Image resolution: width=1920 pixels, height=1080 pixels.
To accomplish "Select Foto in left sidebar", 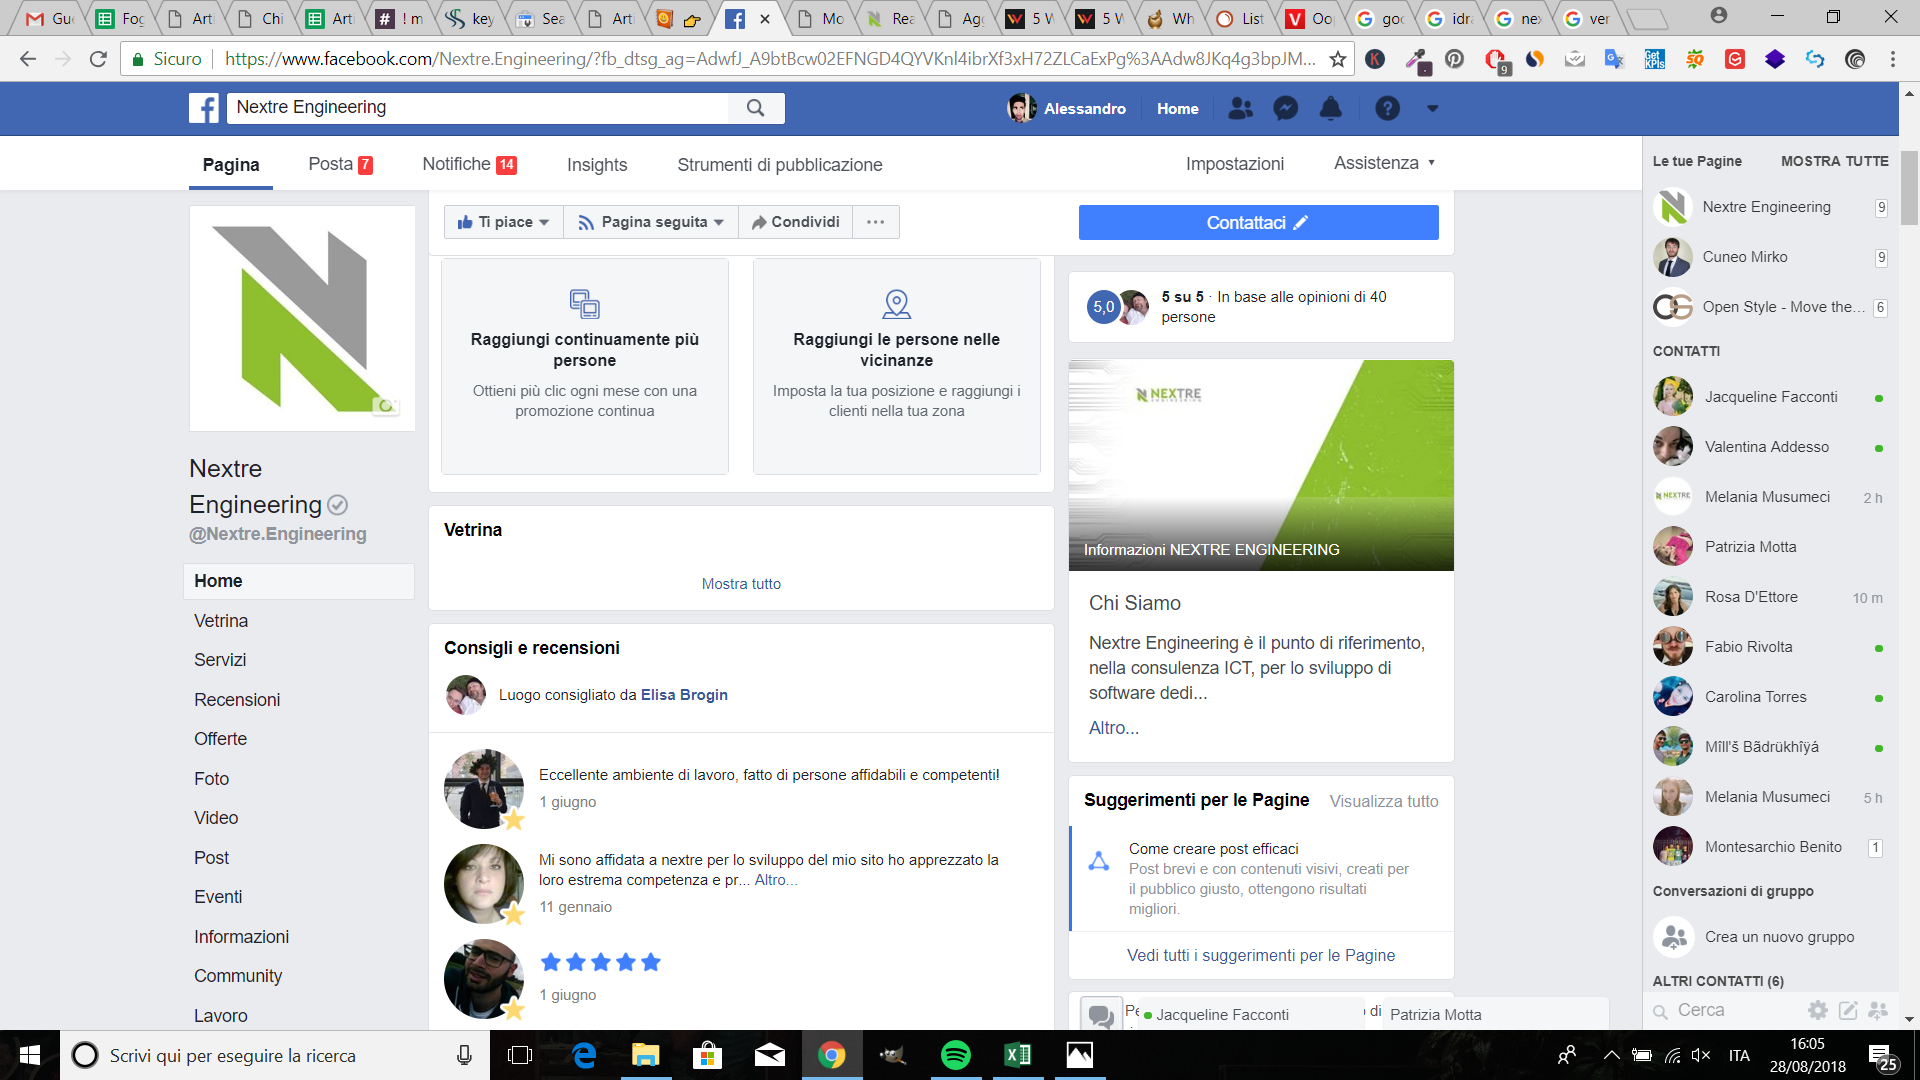I will (211, 779).
